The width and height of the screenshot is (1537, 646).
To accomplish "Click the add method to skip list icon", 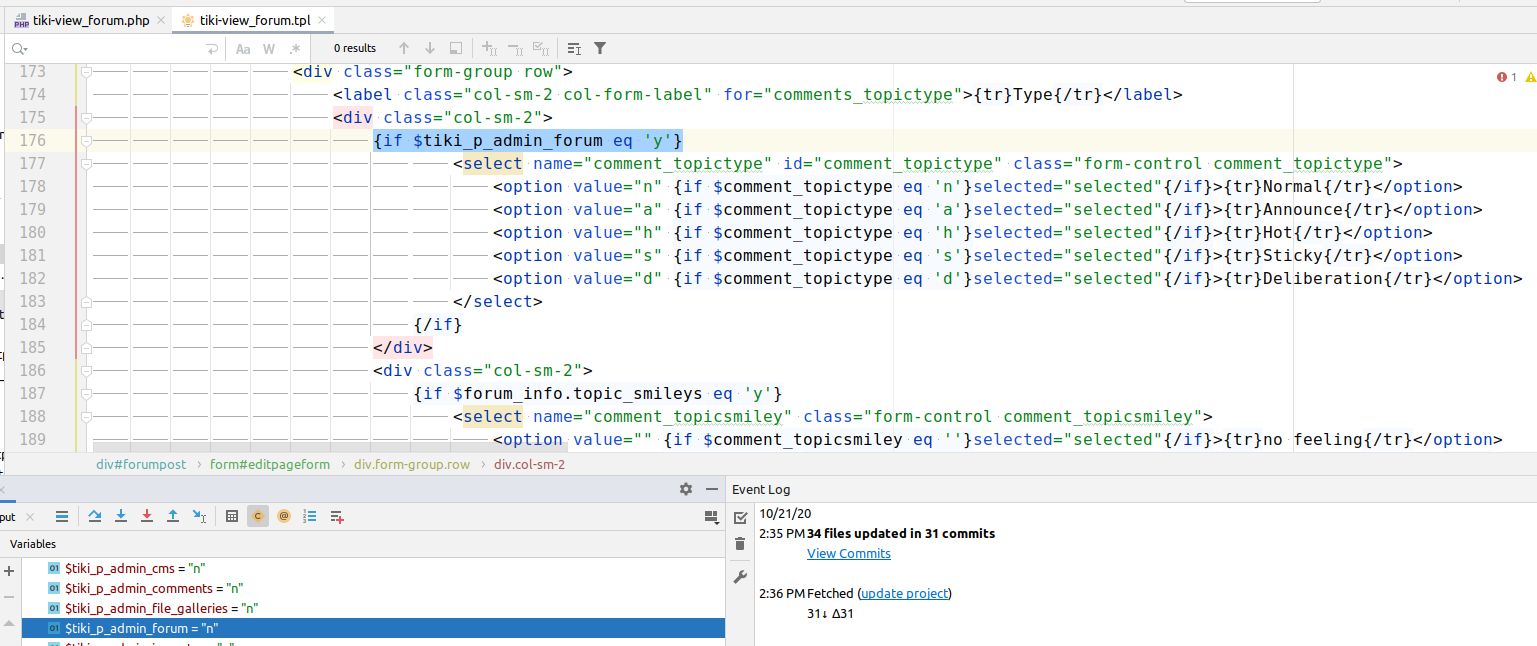I will pyautogui.click(x=337, y=516).
